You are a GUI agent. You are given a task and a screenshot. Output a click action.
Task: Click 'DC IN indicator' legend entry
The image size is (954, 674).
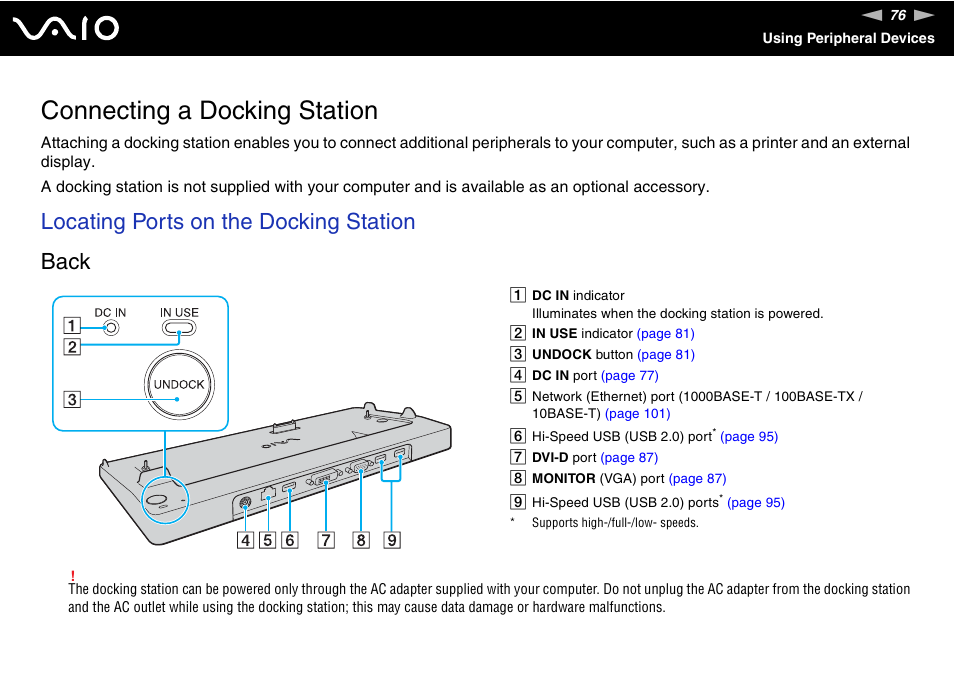578,296
